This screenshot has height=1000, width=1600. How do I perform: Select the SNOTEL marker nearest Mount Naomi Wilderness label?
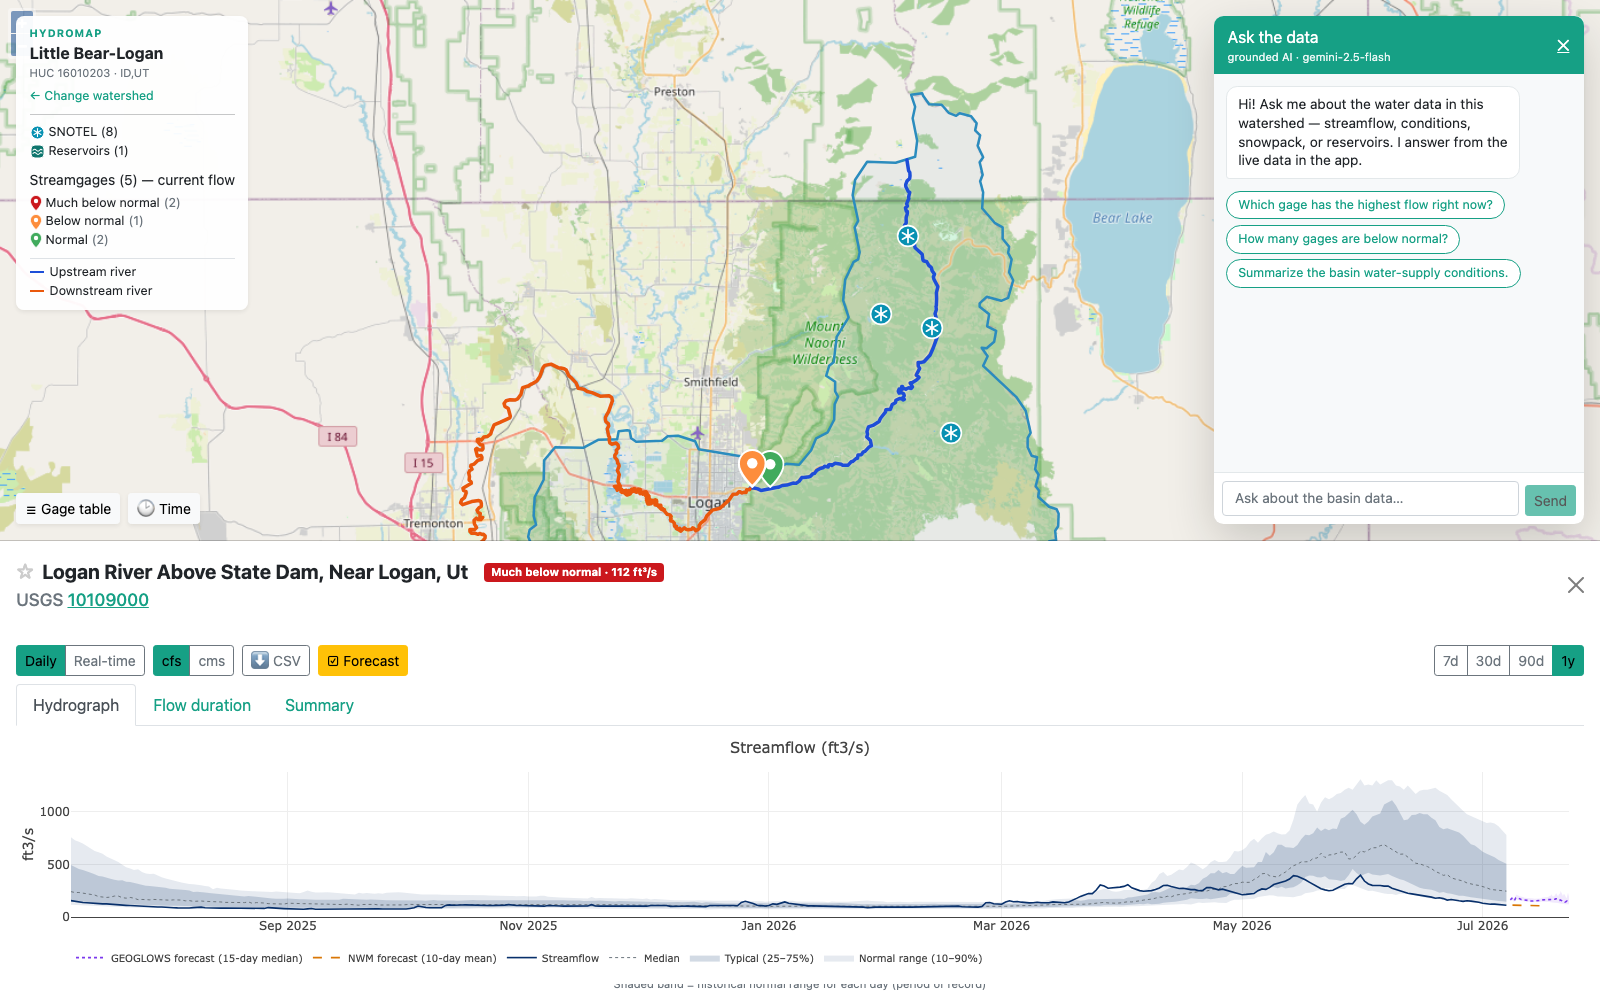point(880,314)
